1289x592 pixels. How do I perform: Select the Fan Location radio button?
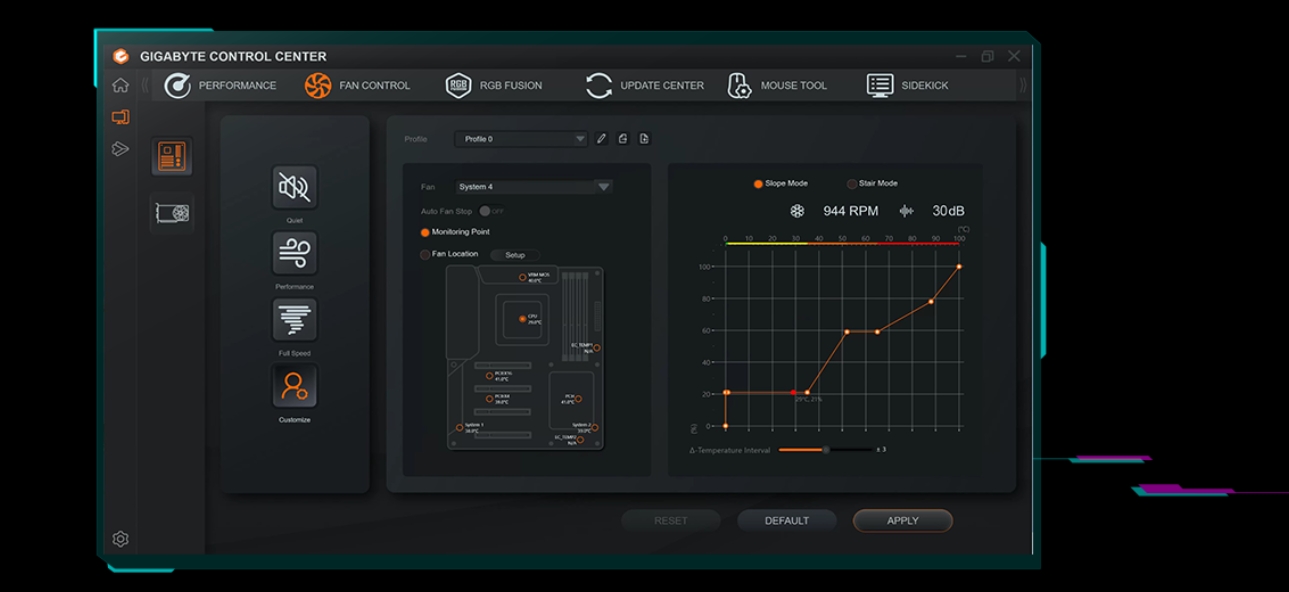click(425, 254)
